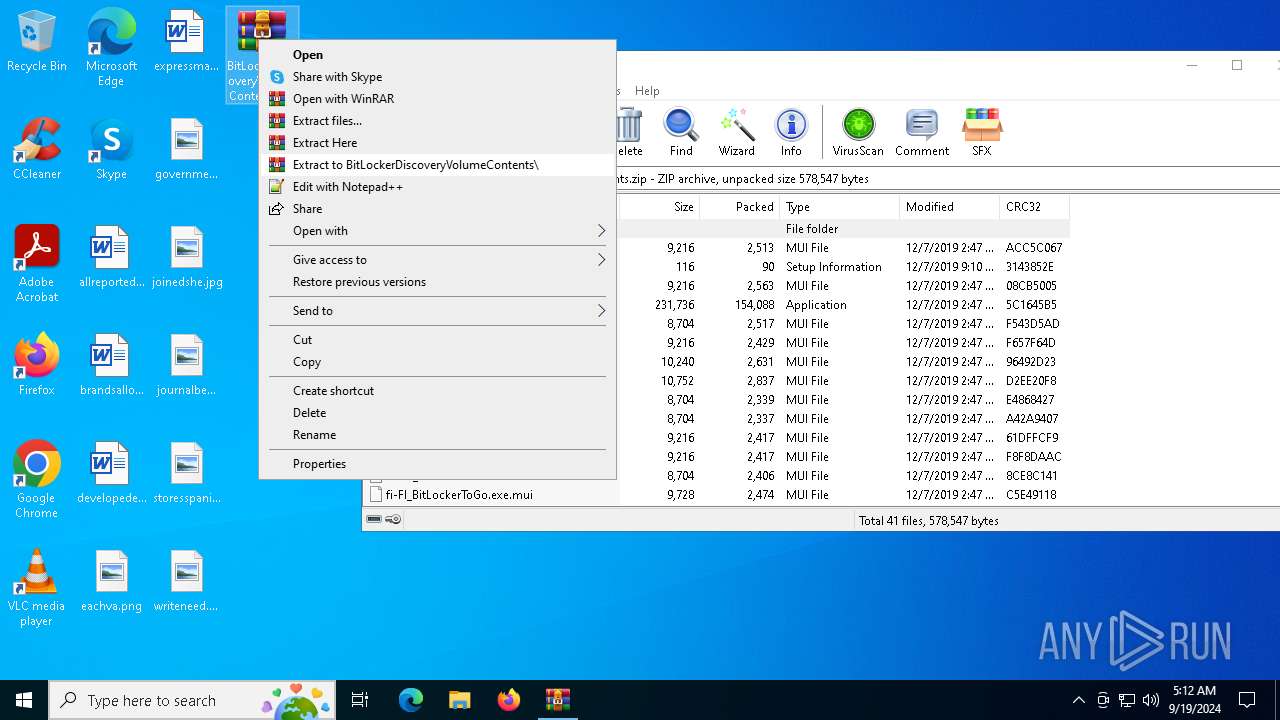Choose Share with Skype menu entry

437,77
